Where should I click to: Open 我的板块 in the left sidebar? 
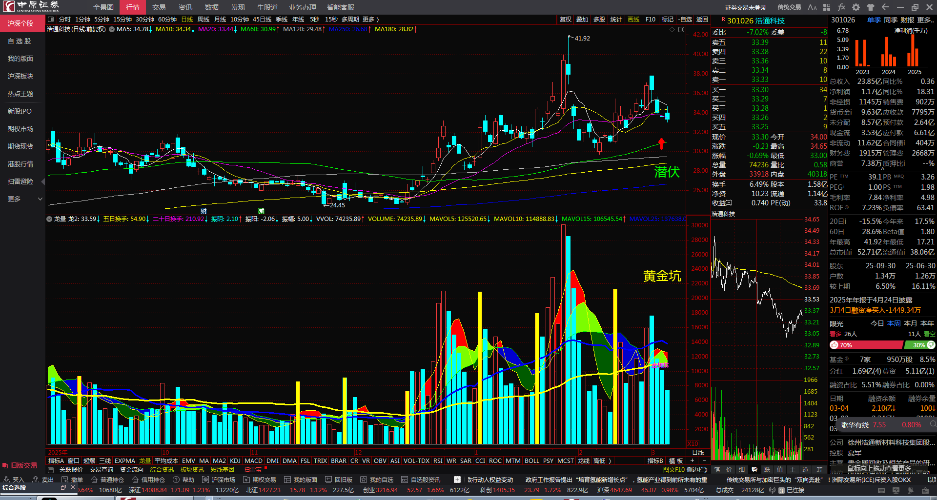click(x=20, y=59)
